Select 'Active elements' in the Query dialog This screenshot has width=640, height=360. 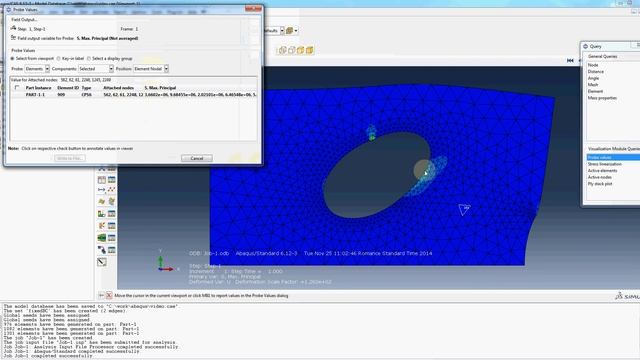click(602, 170)
